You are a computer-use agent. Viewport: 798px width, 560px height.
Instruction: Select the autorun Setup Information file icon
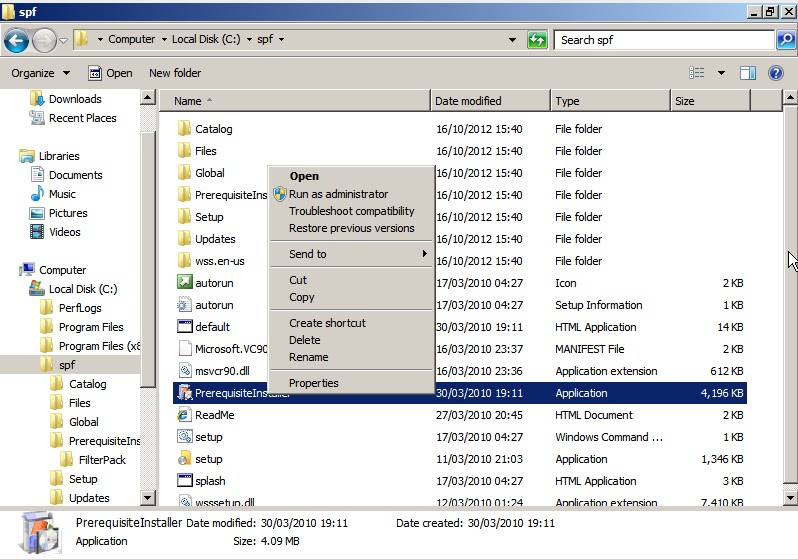184,305
